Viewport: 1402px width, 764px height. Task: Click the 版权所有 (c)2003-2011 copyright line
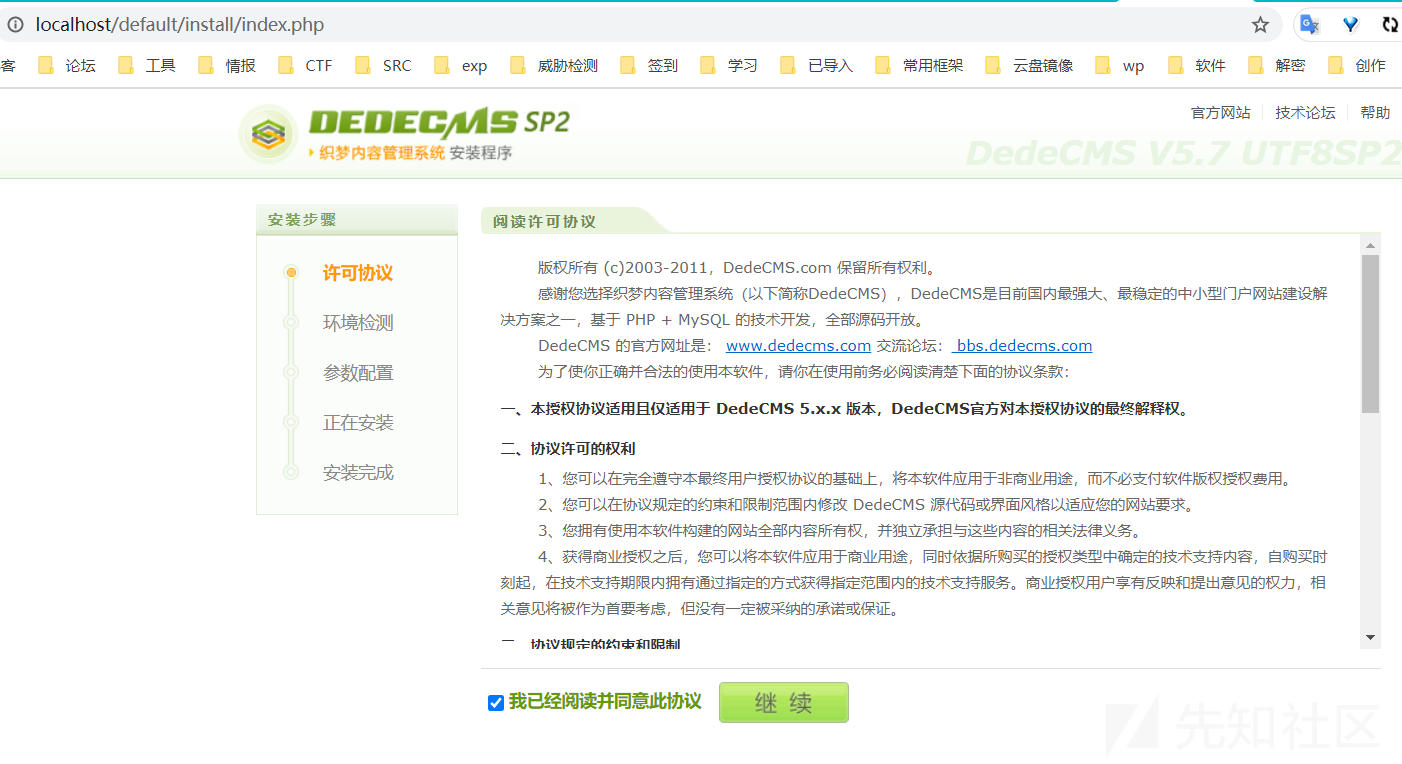pos(736,267)
